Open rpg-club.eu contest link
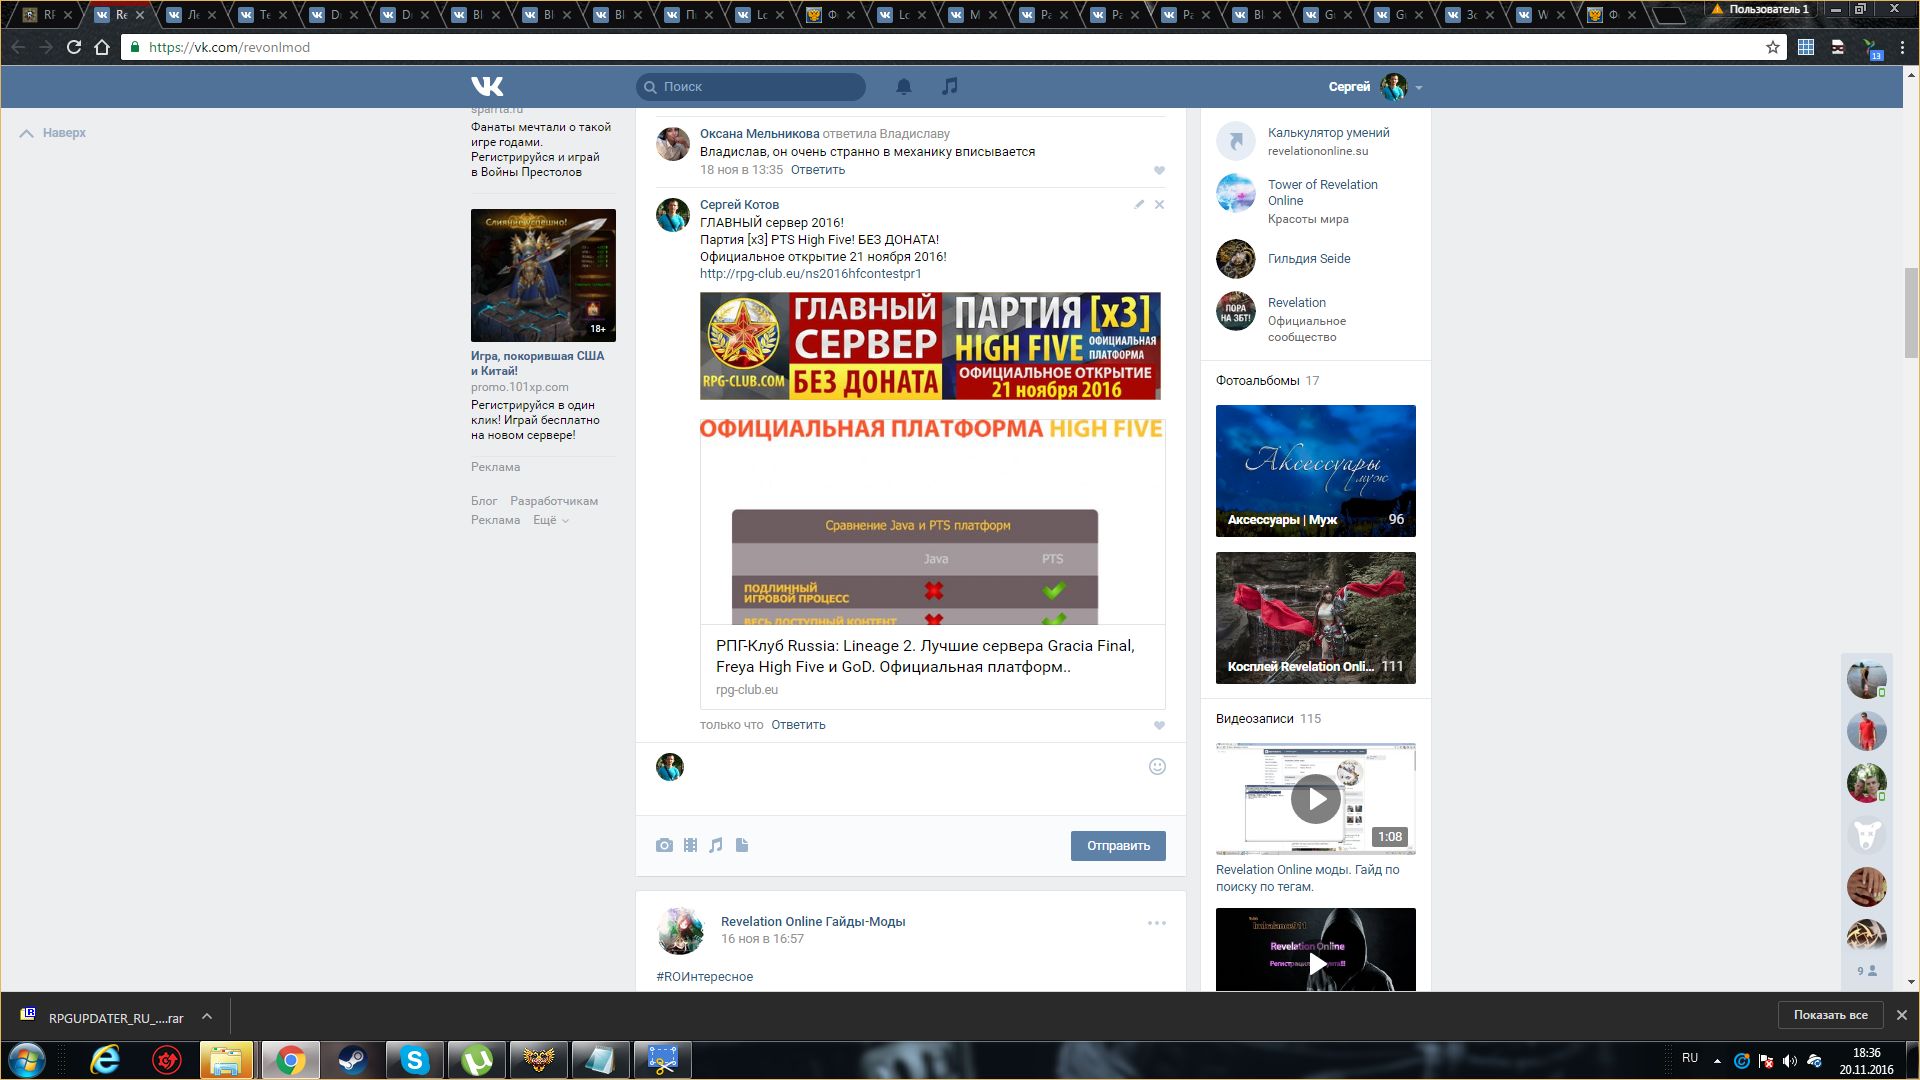 (810, 274)
